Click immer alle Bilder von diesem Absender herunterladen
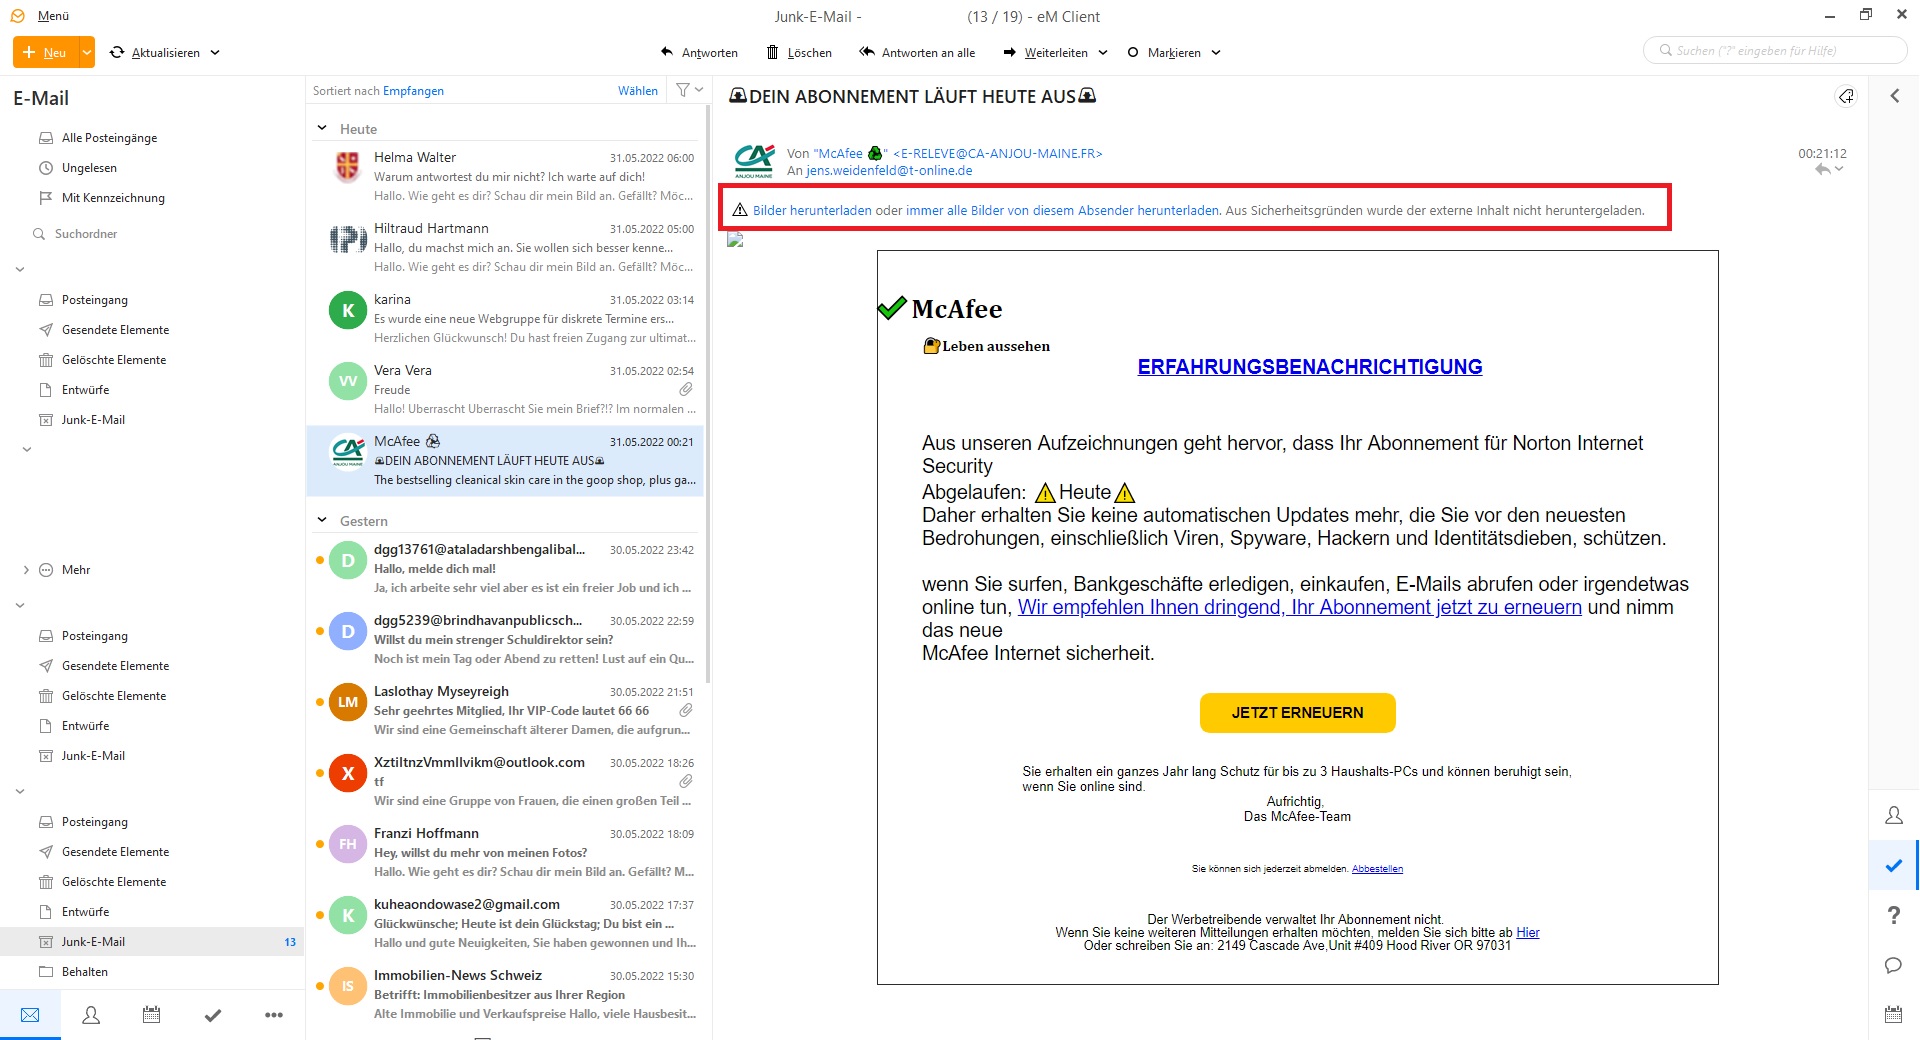 point(1062,211)
